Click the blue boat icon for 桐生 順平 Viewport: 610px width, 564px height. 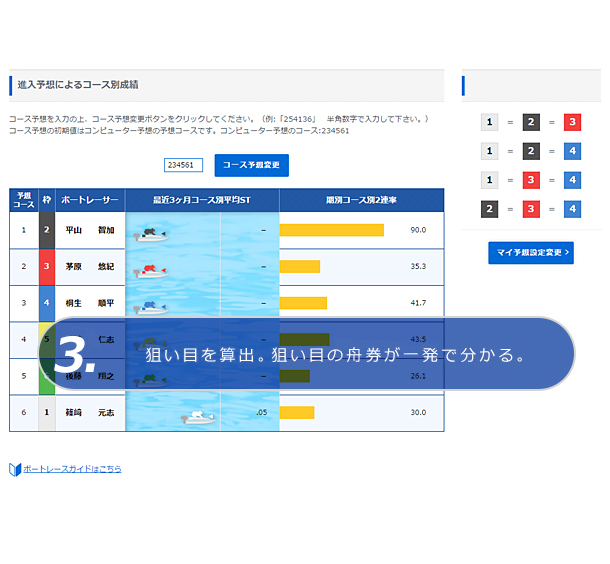tap(148, 306)
